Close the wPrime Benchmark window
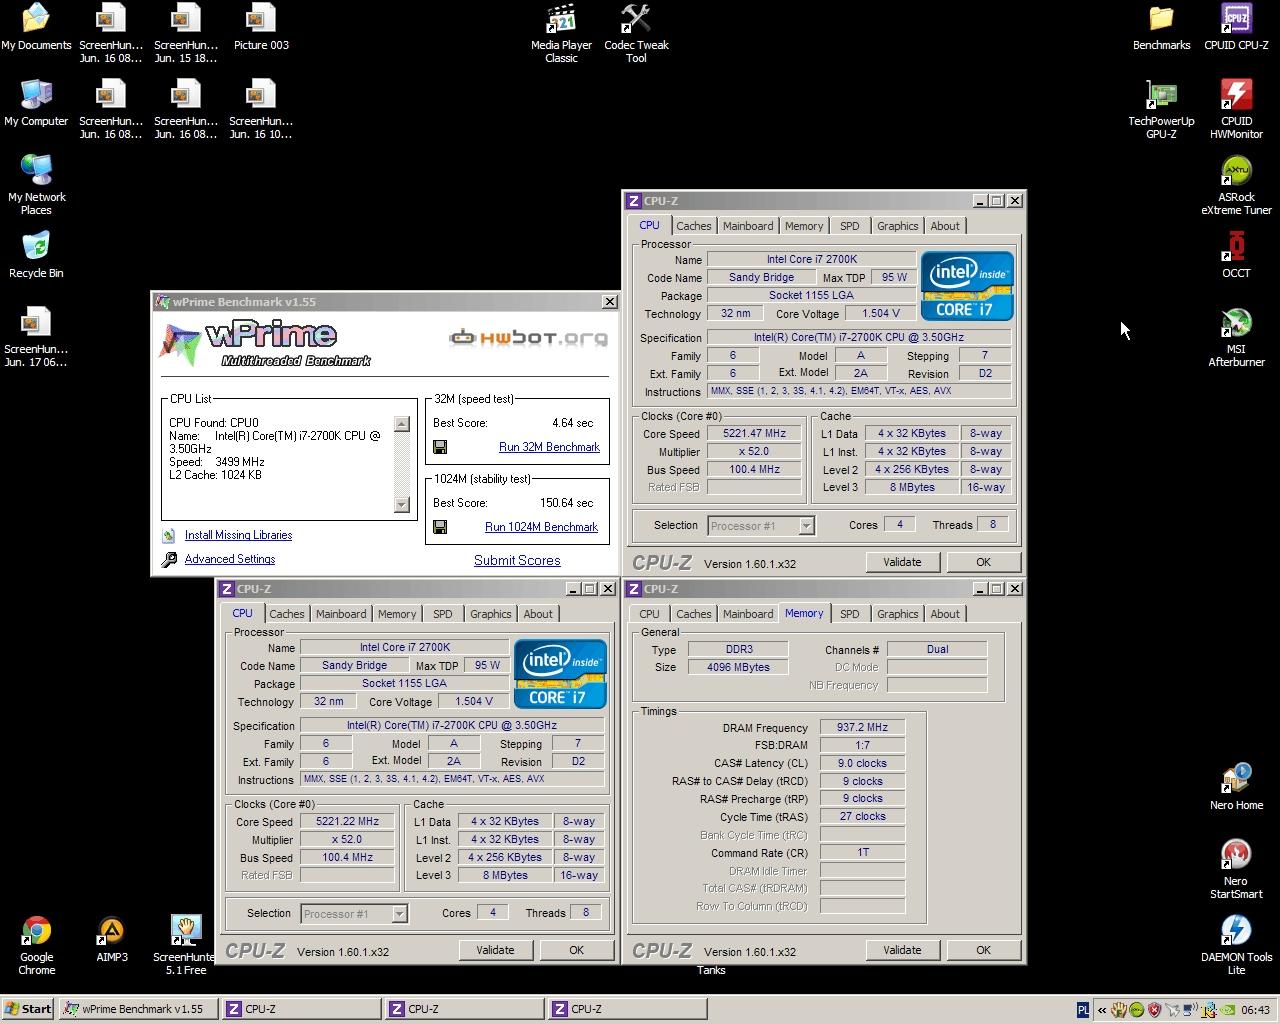This screenshot has height=1024, width=1280. pos(609,302)
